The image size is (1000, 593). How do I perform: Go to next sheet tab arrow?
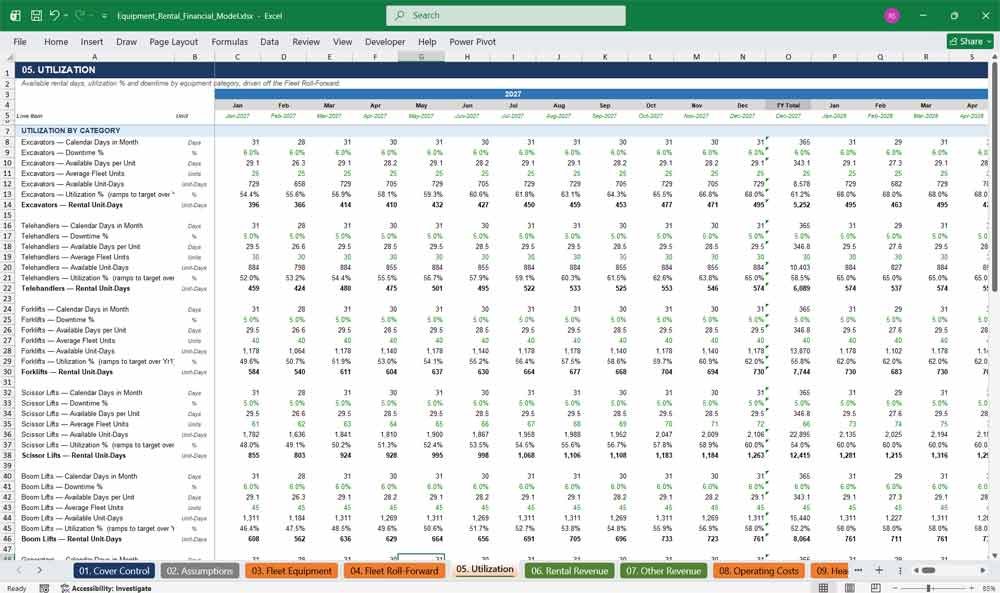(39, 570)
